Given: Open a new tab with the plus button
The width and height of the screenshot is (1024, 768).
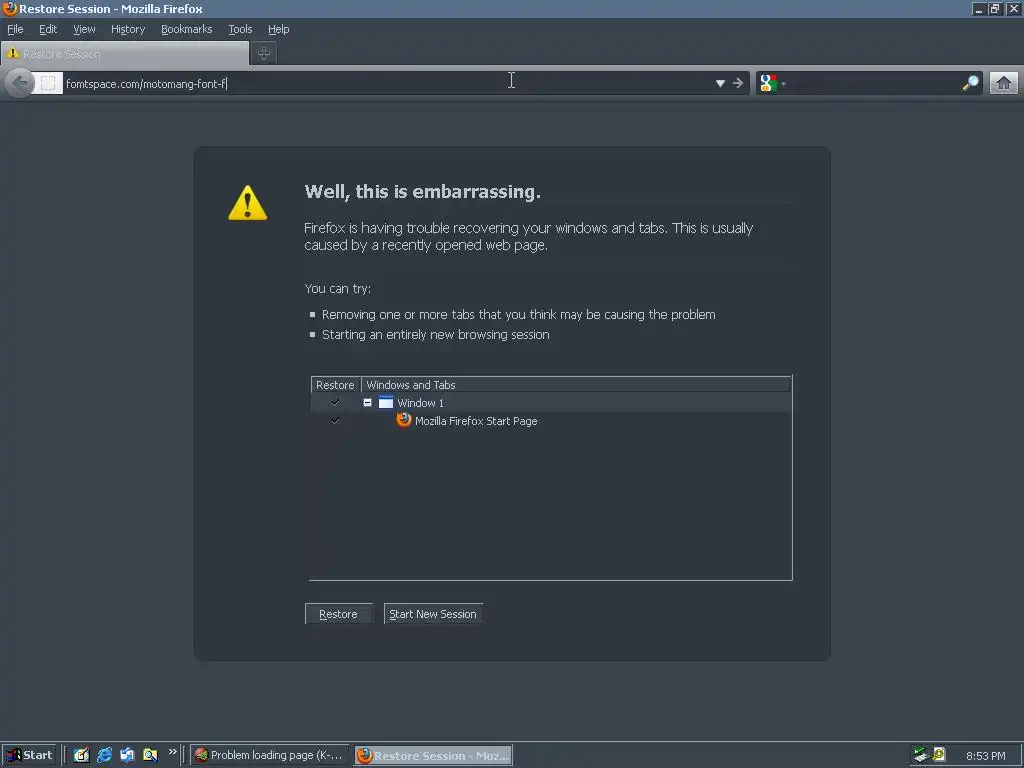Looking at the screenshot, I should [264, 54].
